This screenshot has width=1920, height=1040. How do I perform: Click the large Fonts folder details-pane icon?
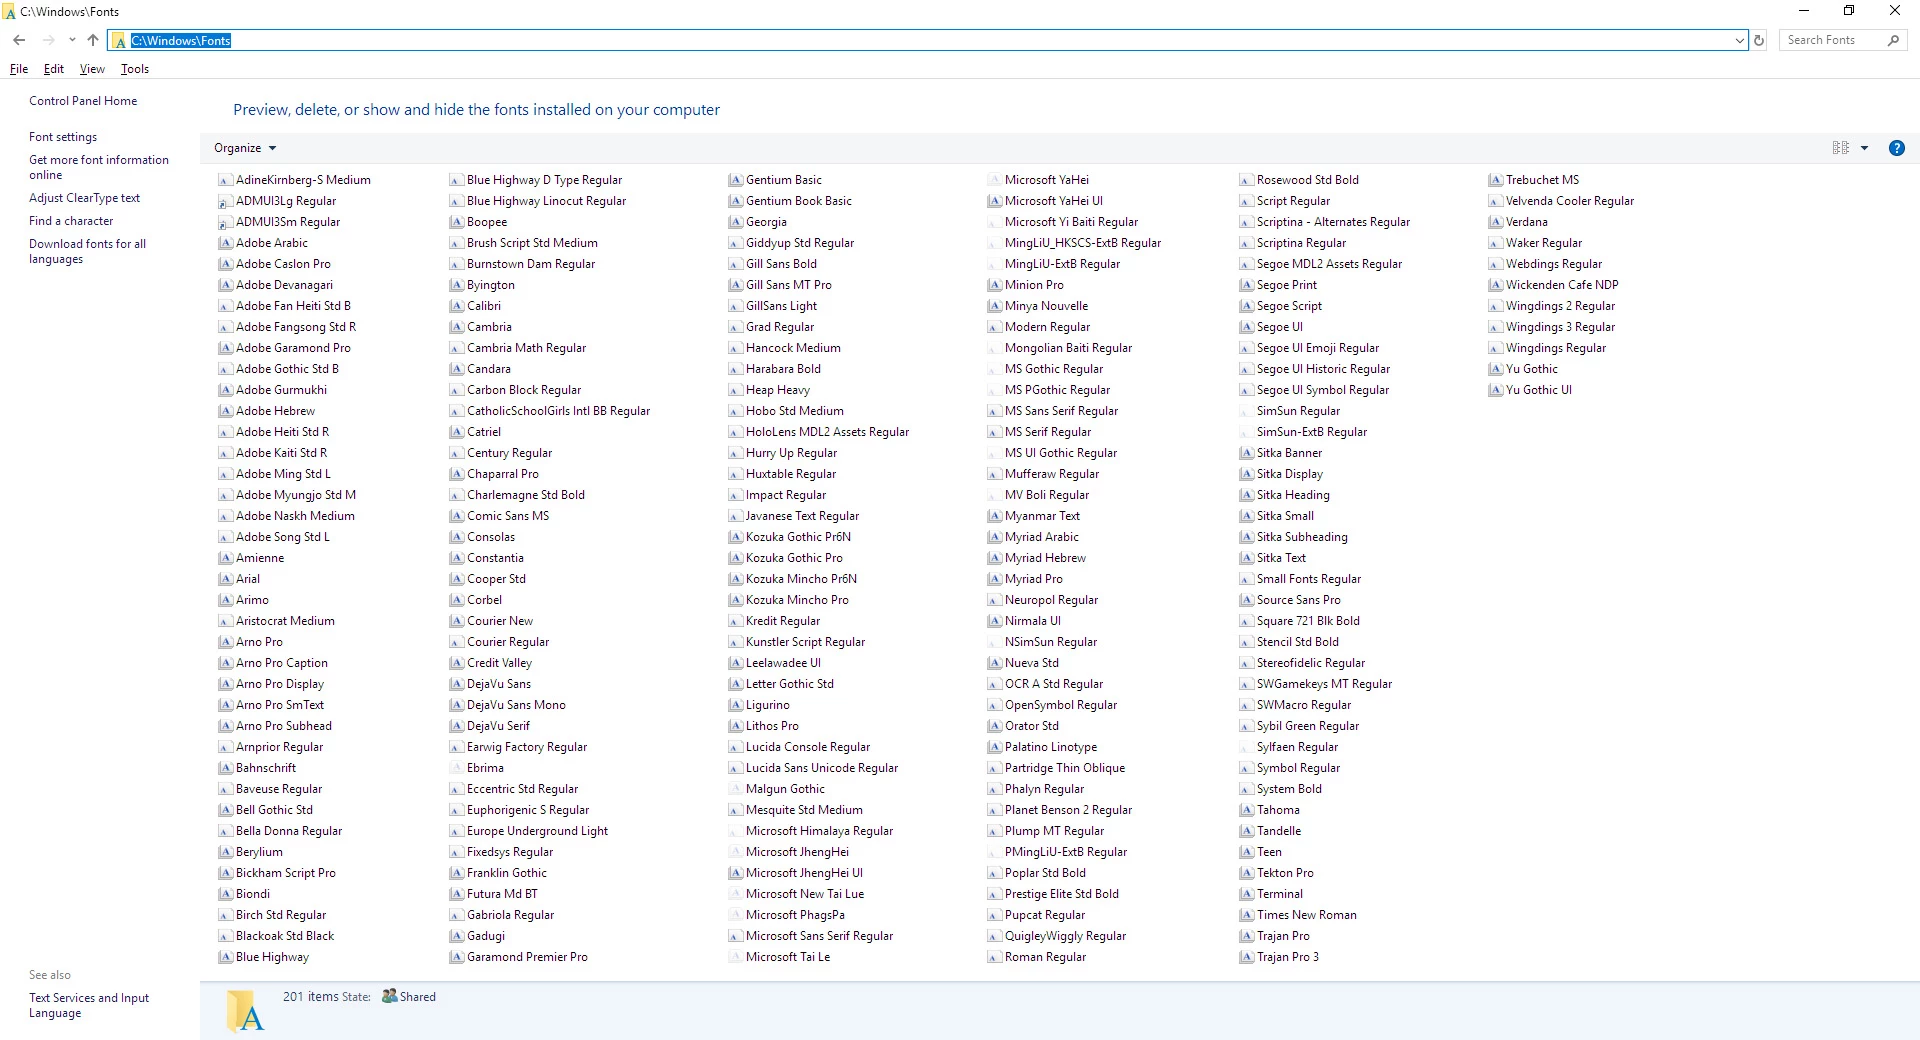tap(245, 1010)
